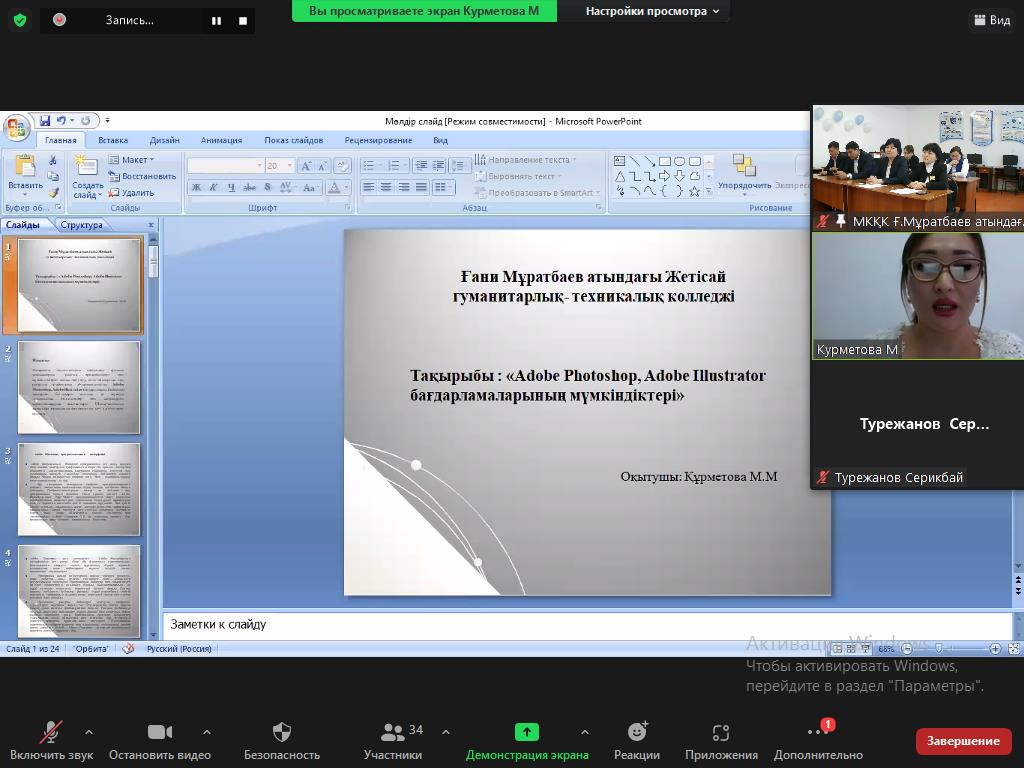
Task: Click Остановить видео camera icon
Action: (160, 732)
